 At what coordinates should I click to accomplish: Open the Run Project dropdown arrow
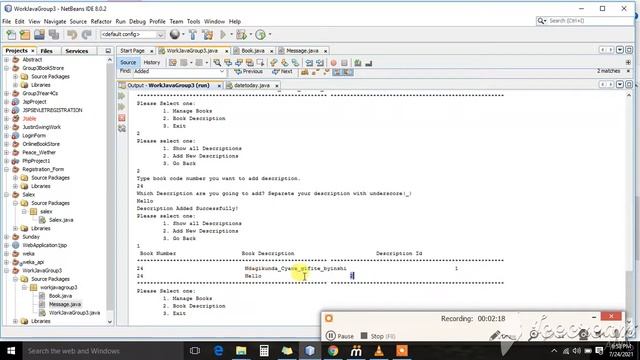pos(231,35)
